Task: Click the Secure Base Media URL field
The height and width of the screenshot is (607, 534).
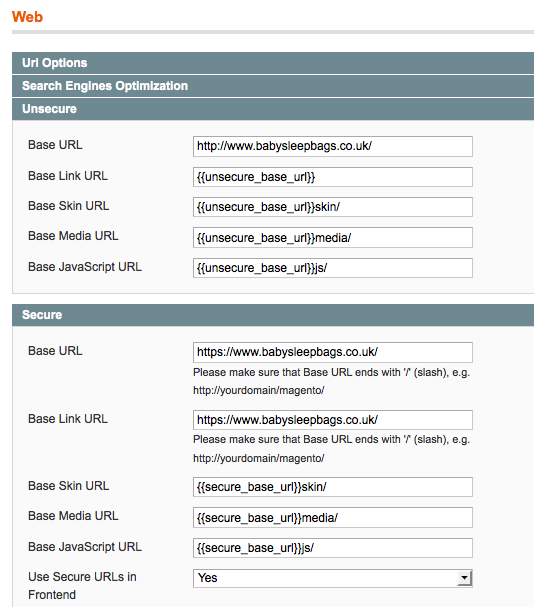Action: coord(333,518)
